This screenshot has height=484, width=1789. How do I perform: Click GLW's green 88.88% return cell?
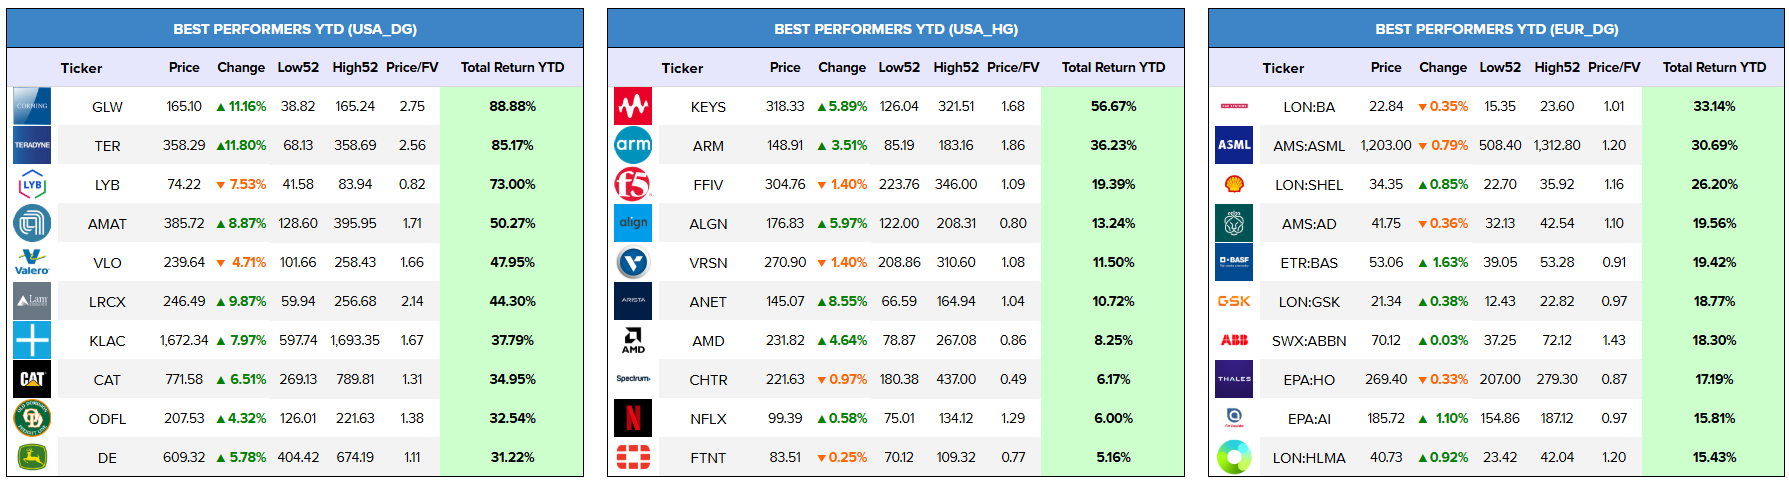coord(512,106)
